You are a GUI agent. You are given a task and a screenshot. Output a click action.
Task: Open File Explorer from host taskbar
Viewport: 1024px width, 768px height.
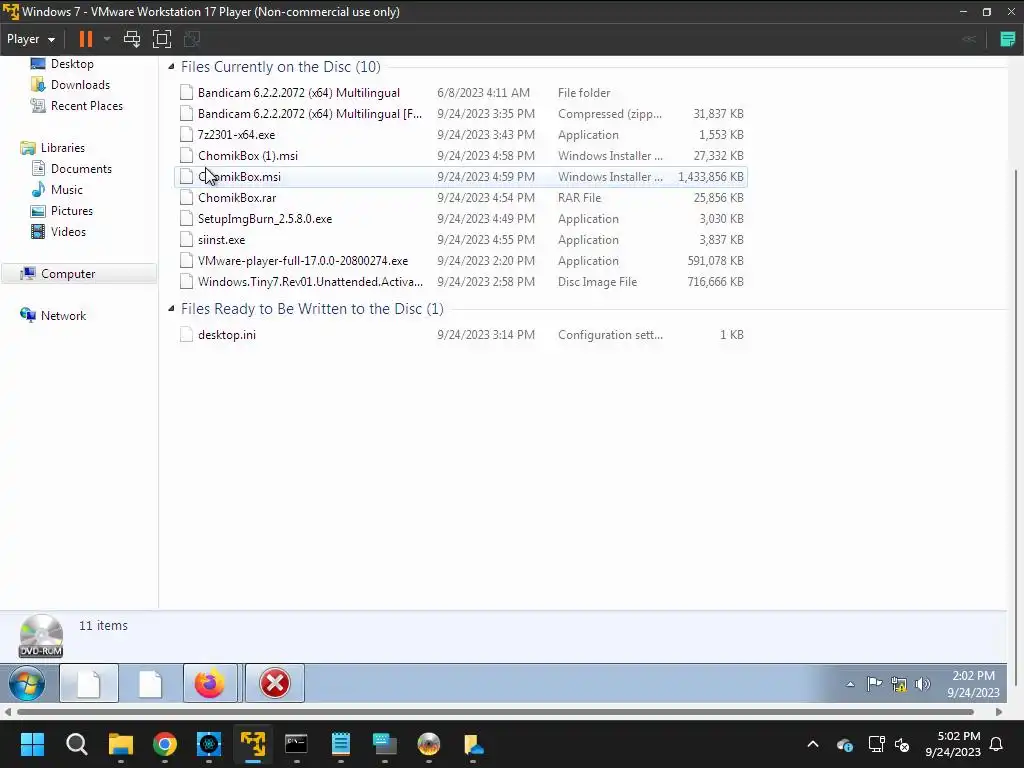121,744
